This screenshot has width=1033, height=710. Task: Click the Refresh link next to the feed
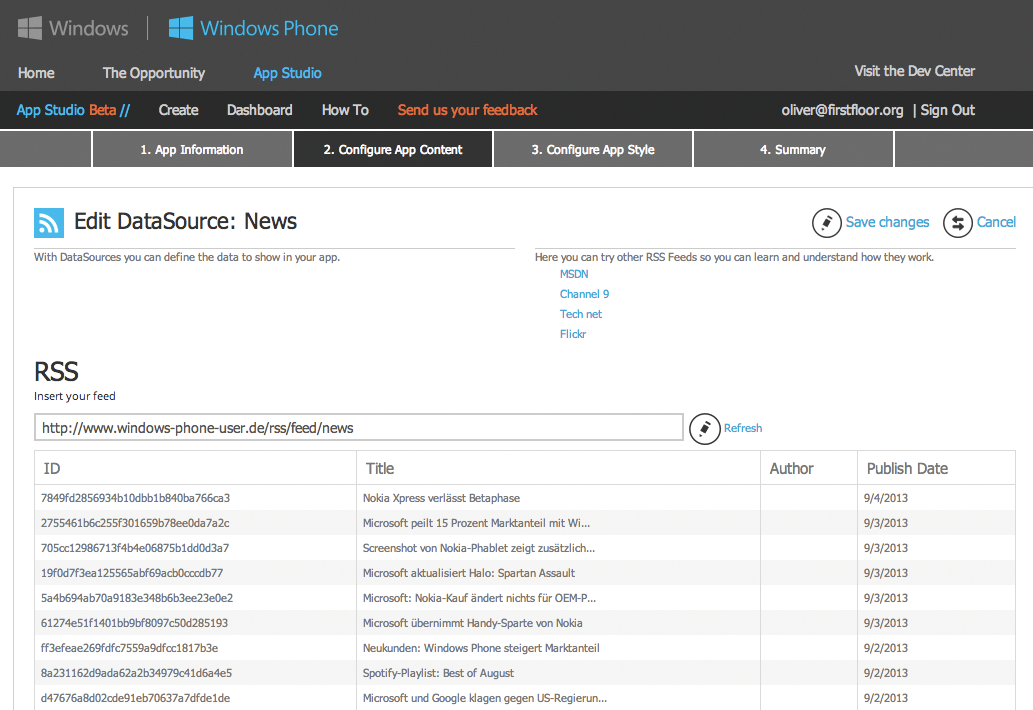[743, 428]
